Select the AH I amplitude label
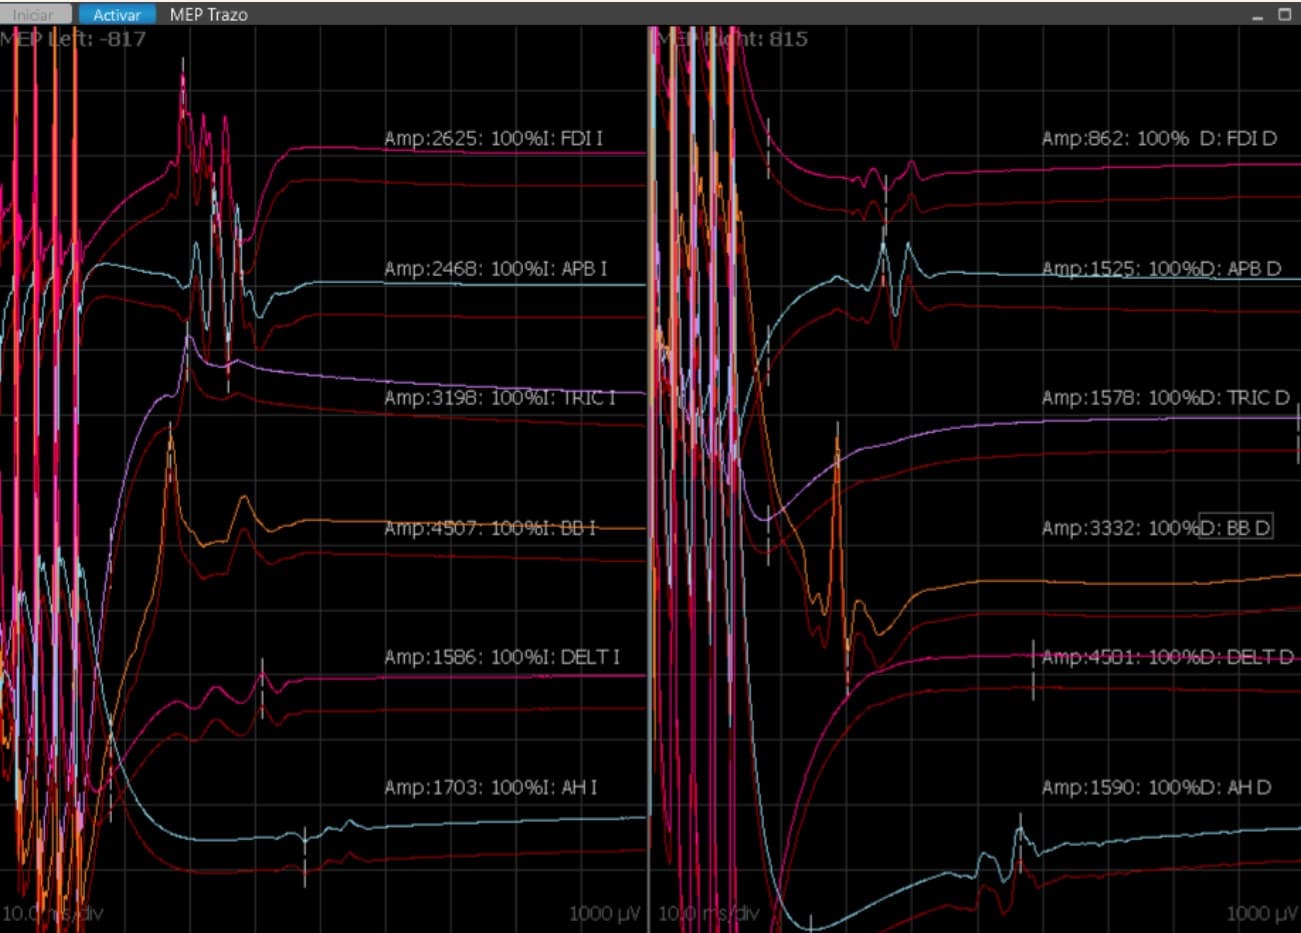 490,787
